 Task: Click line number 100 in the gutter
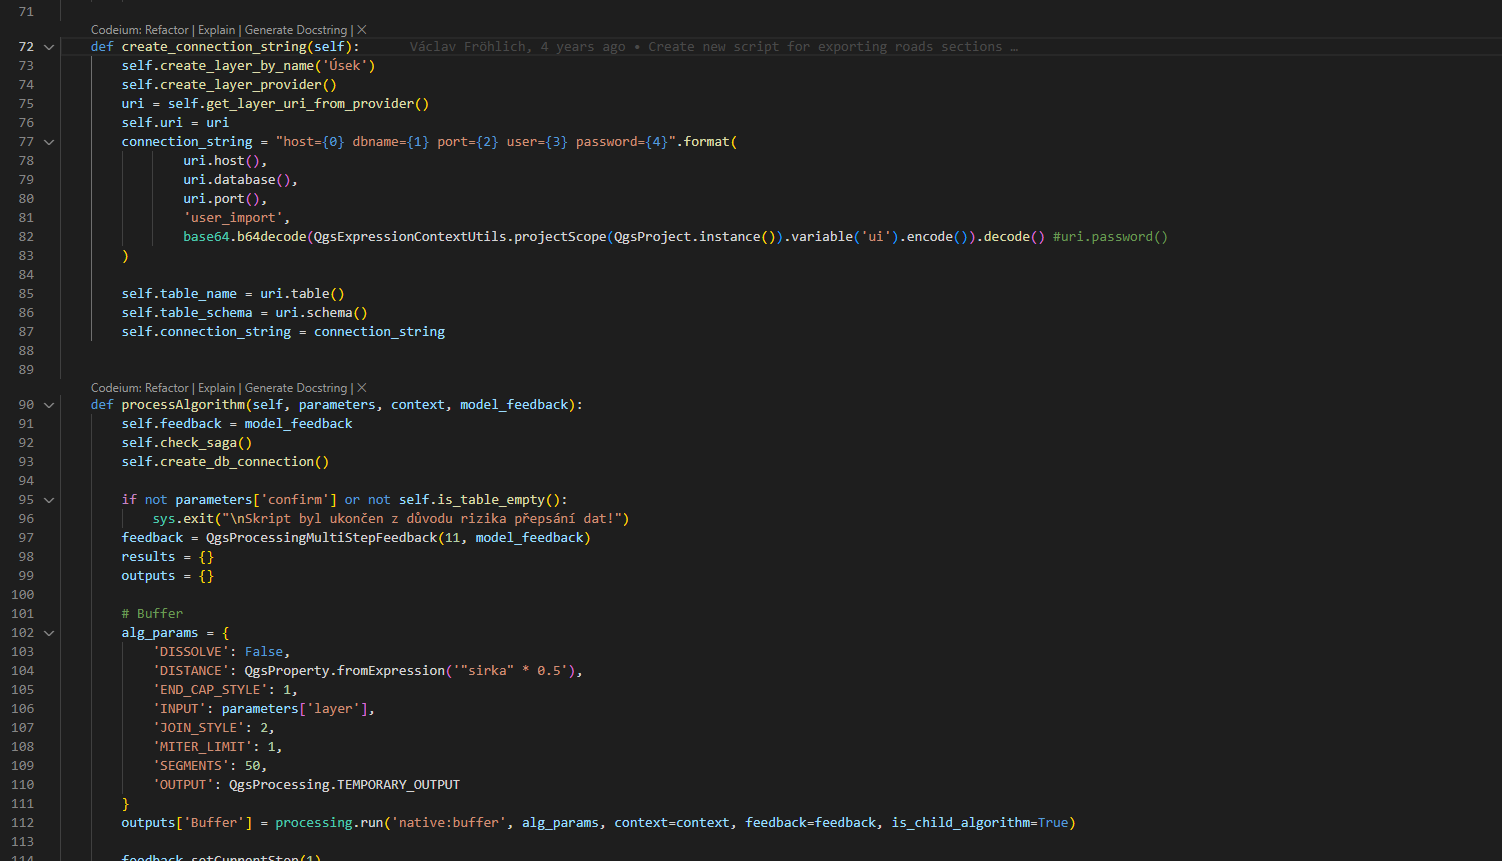(23, 595)
